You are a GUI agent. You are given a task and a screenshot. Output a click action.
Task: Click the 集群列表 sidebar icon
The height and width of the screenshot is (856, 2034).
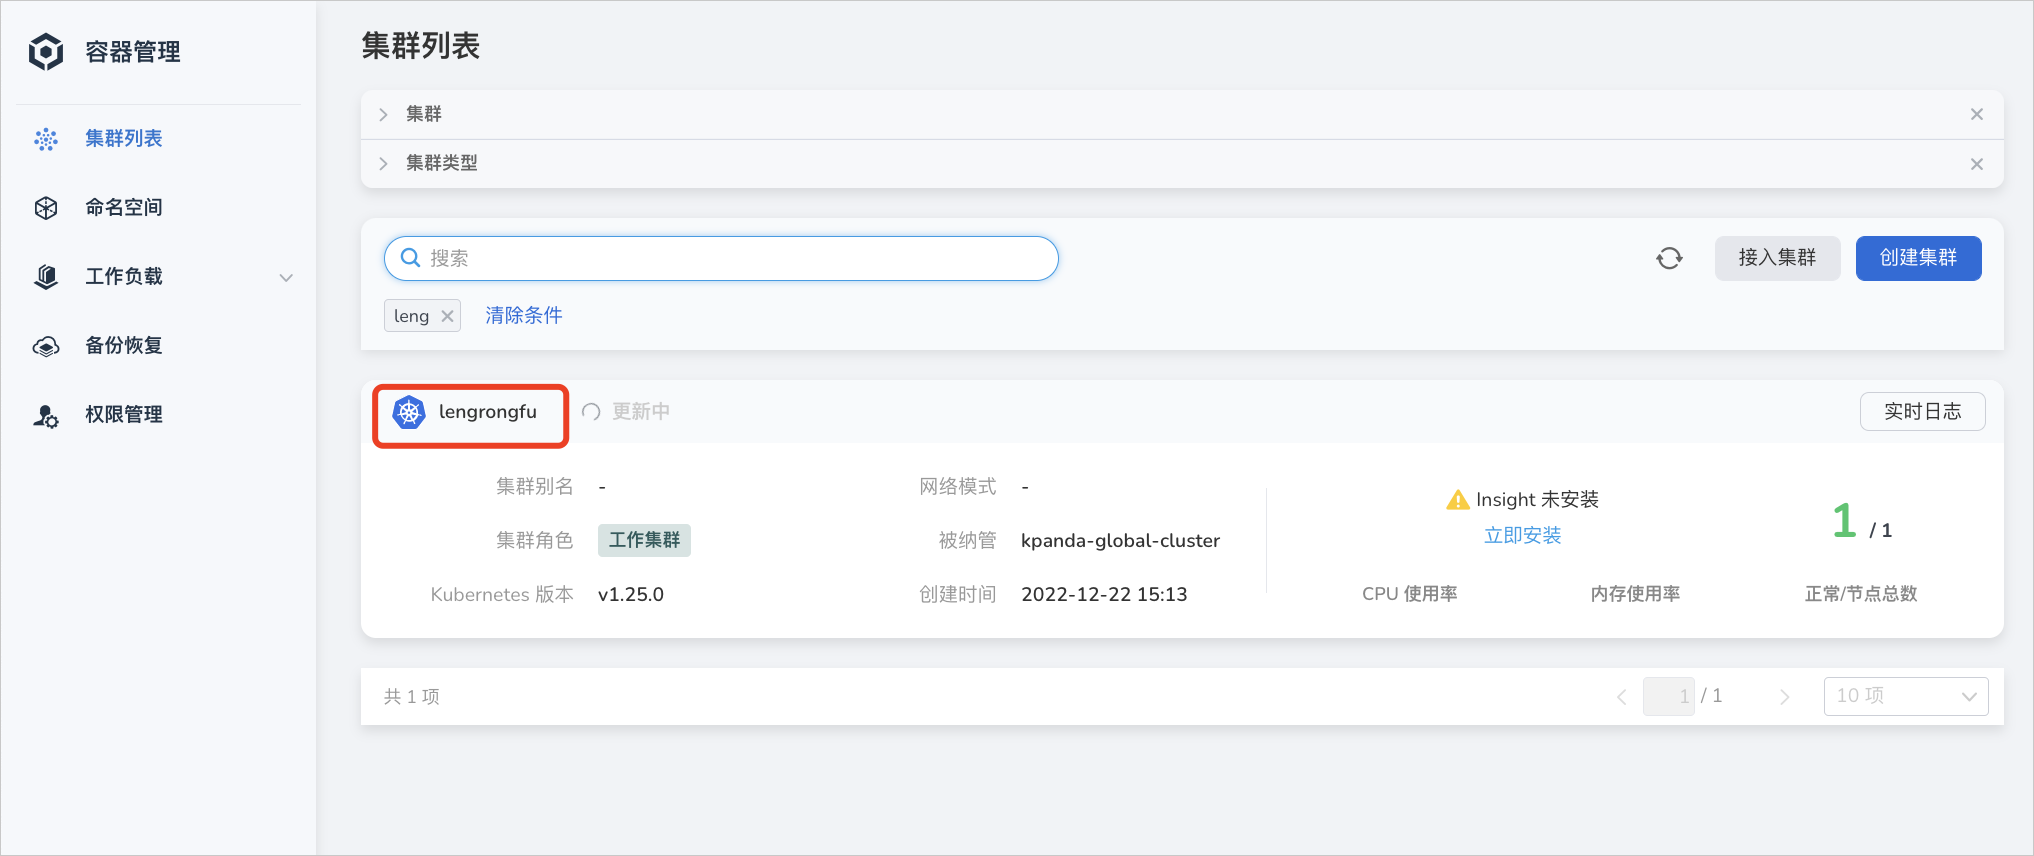[46, 139]
